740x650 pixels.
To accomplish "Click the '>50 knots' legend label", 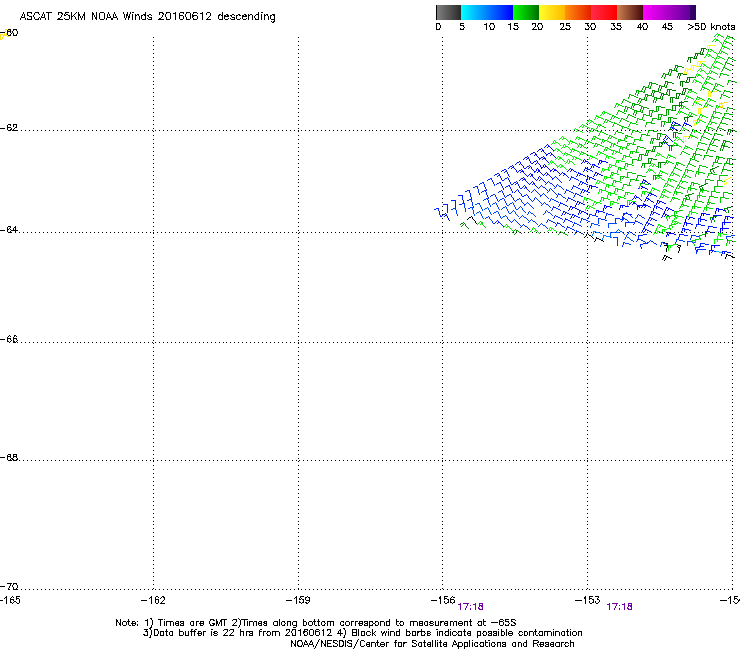I will tap(711, 27).
